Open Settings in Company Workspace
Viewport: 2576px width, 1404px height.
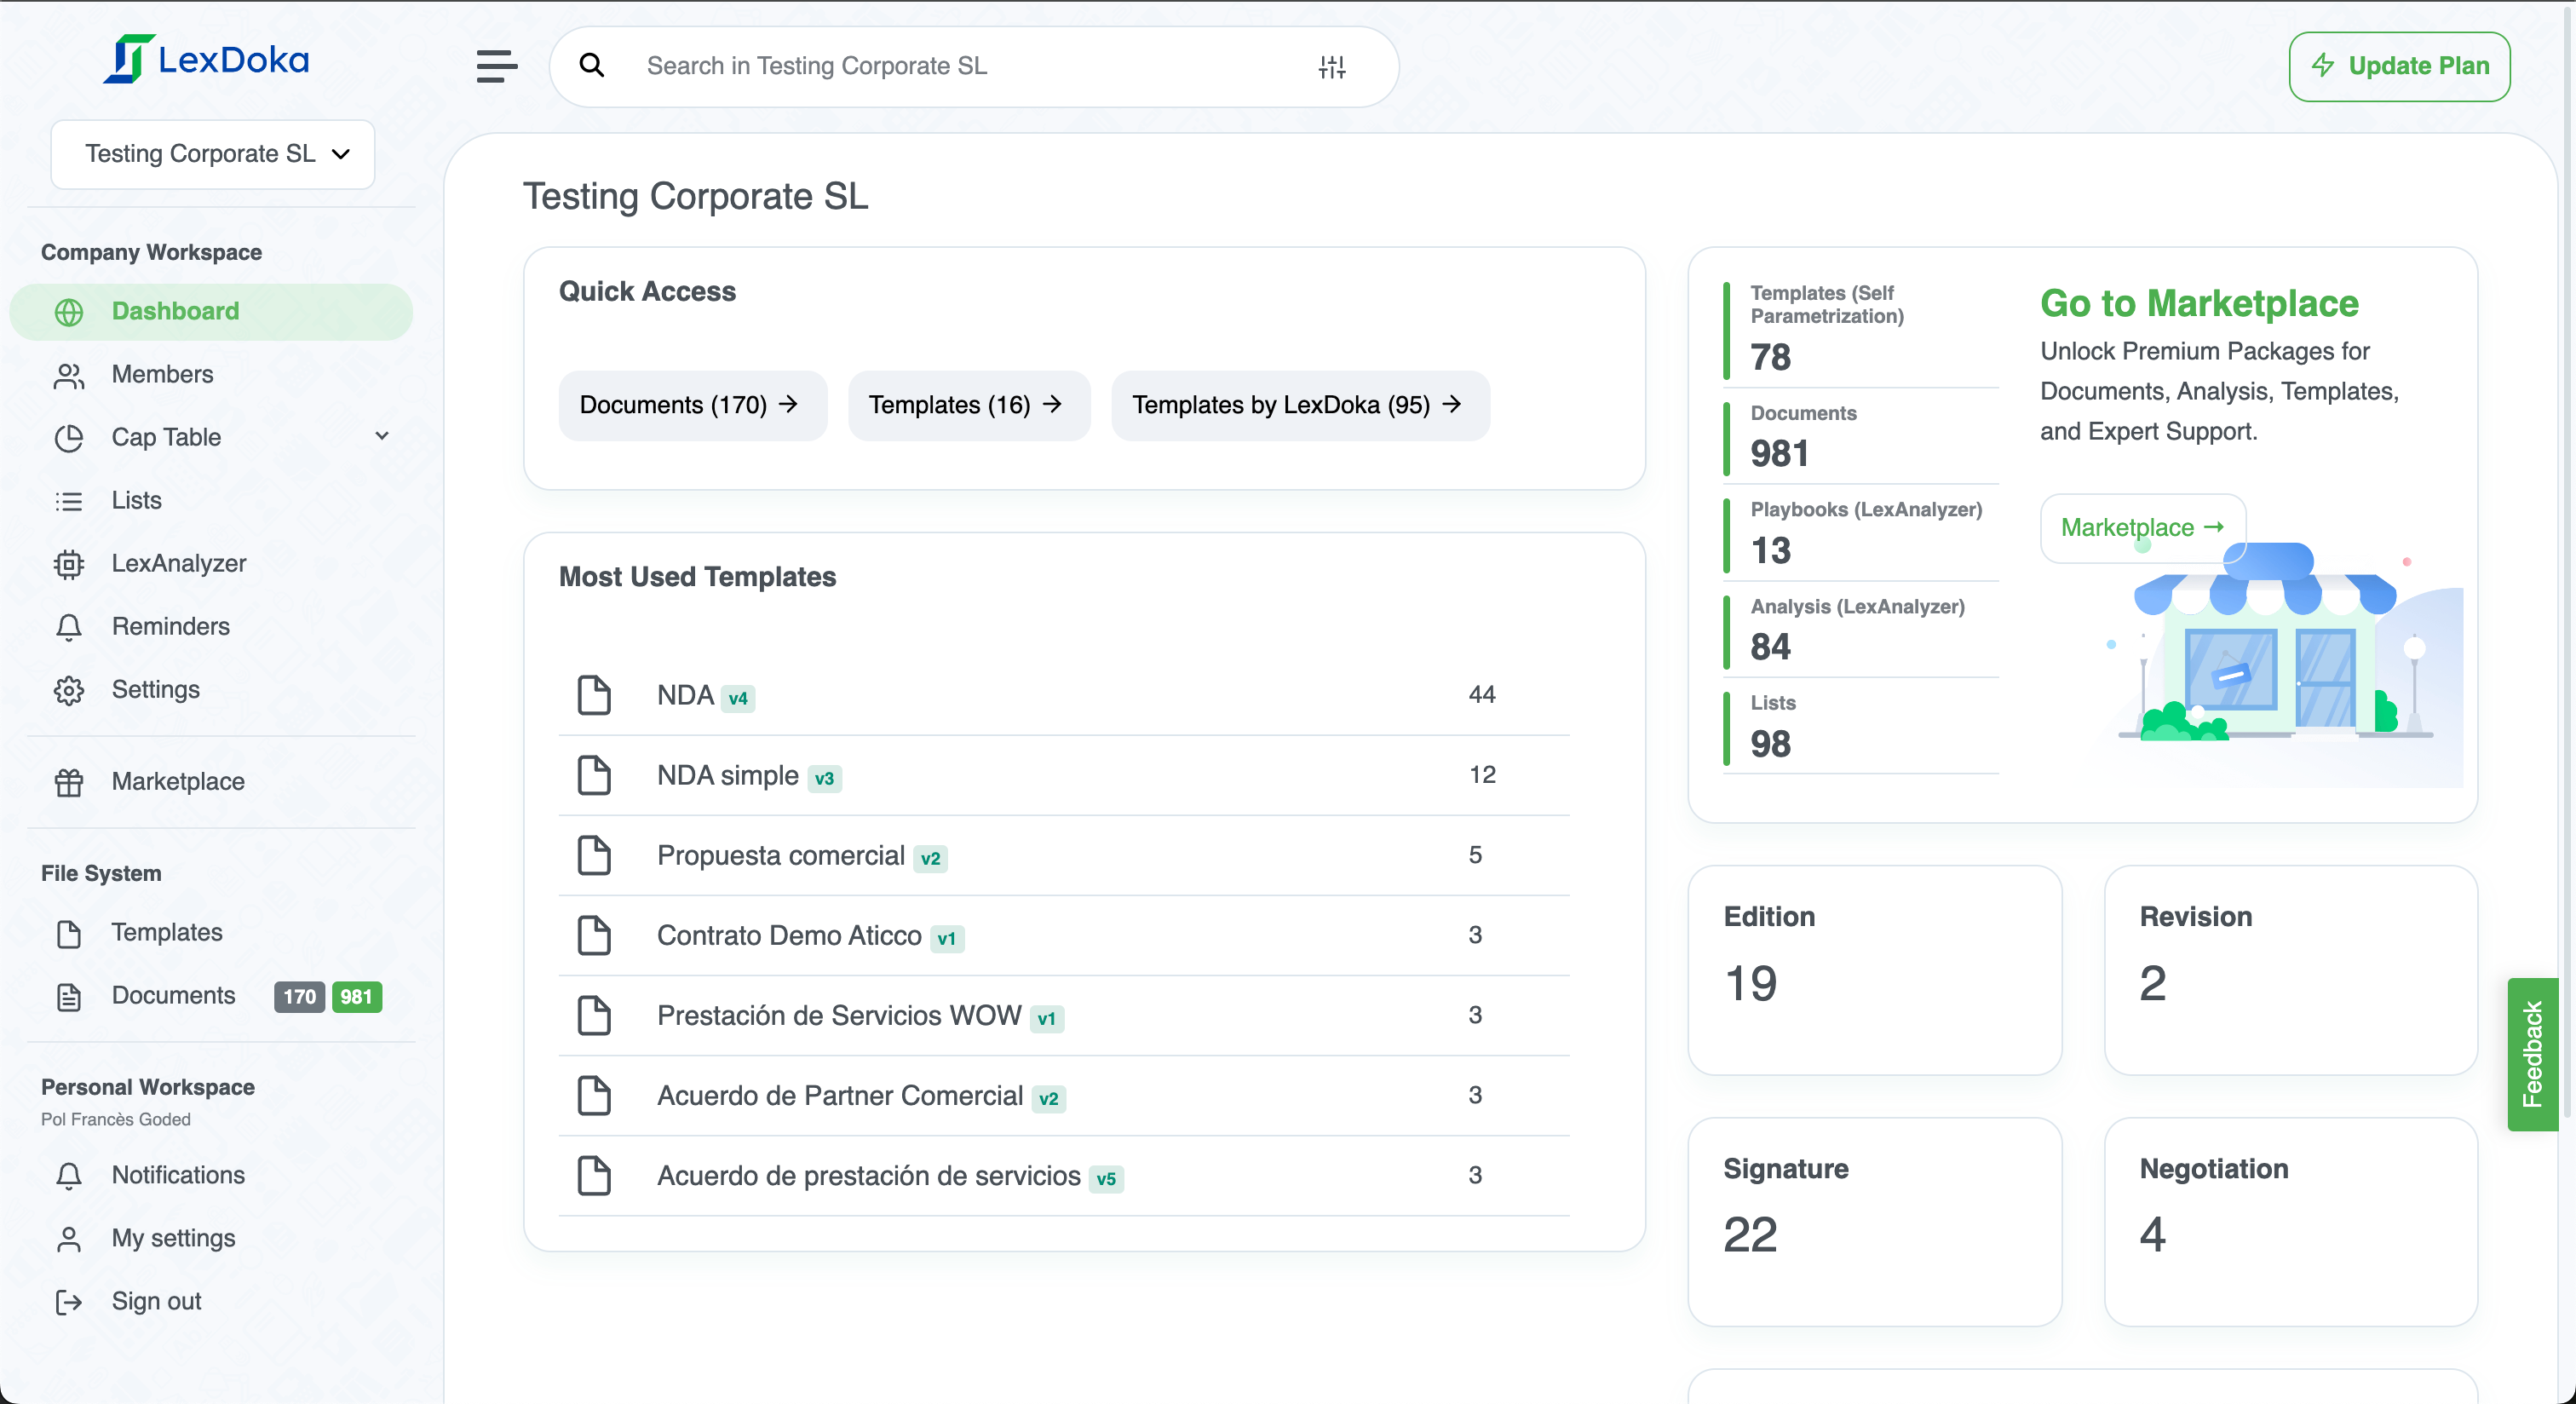tap(155, 689)
